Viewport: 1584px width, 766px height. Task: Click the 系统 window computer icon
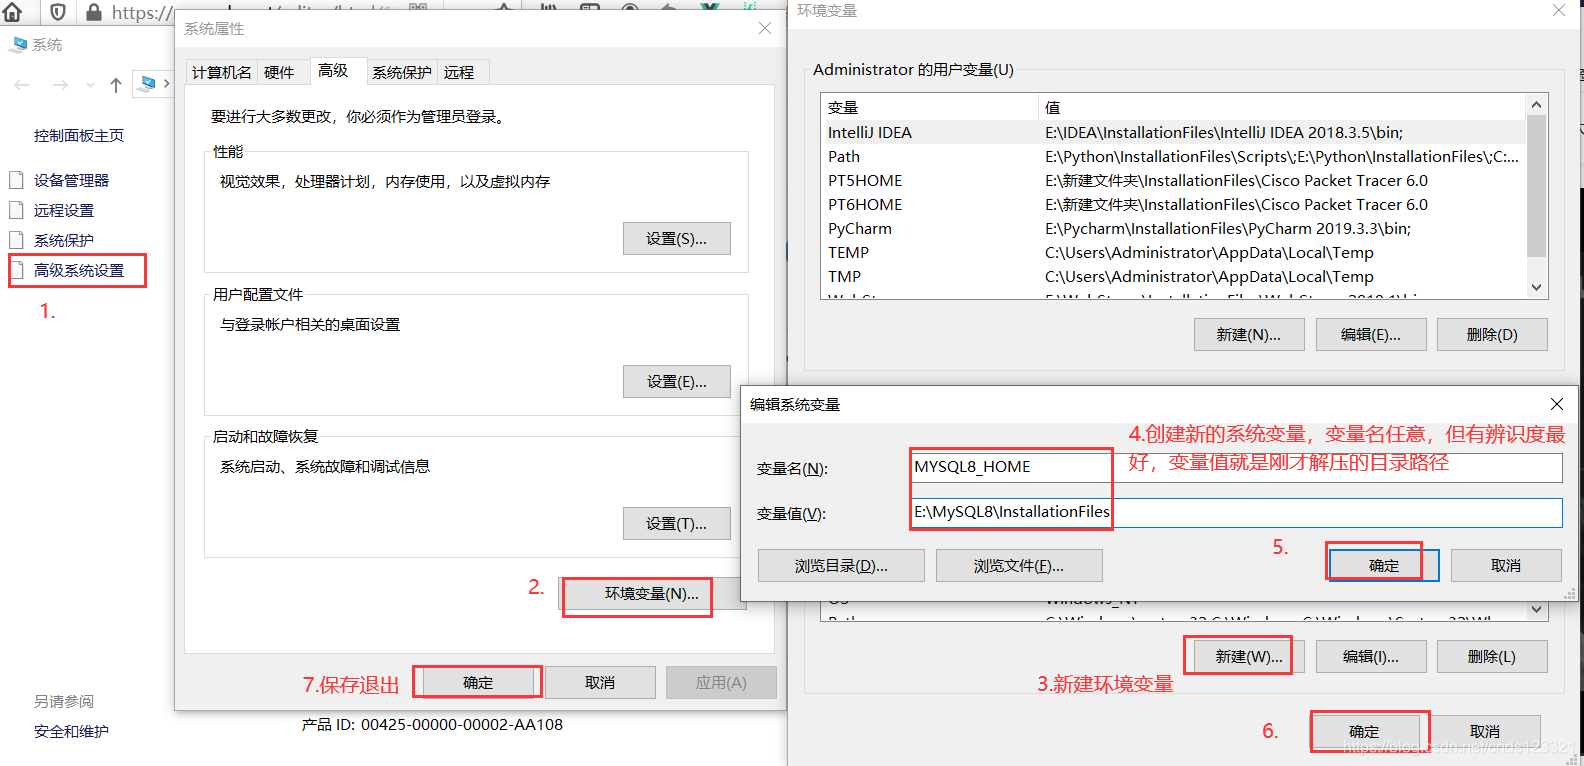click(x=19, y=45)
